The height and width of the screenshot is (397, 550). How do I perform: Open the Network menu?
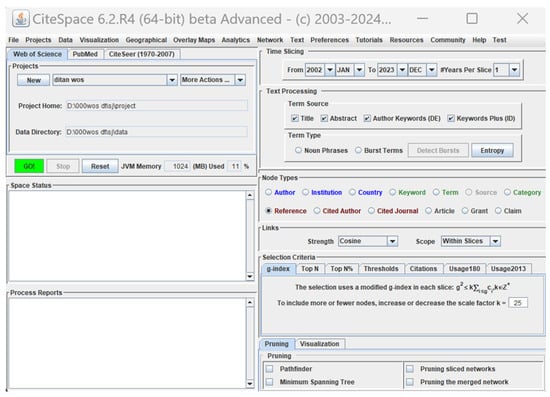[x=270, y=40]
